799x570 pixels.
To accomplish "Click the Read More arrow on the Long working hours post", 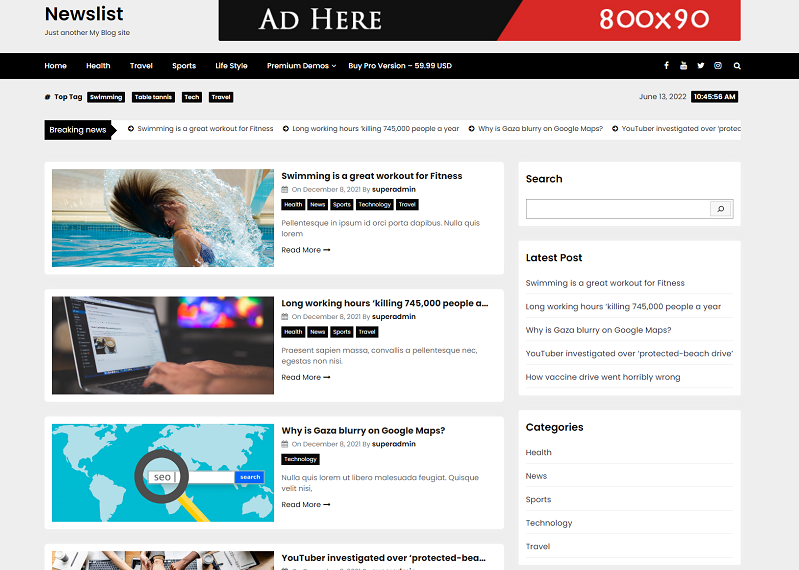I will tap(327, 377).
